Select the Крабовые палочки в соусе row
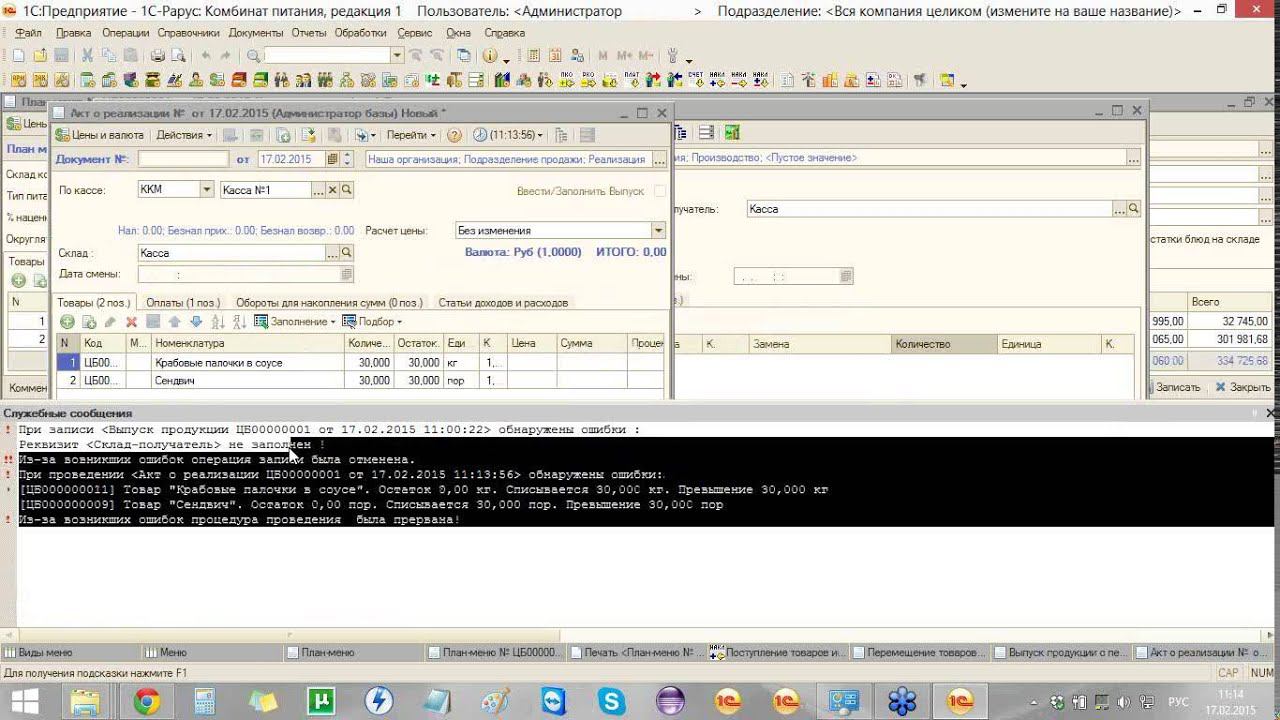This screenshot has width=1280, height=720. point(360,363)
